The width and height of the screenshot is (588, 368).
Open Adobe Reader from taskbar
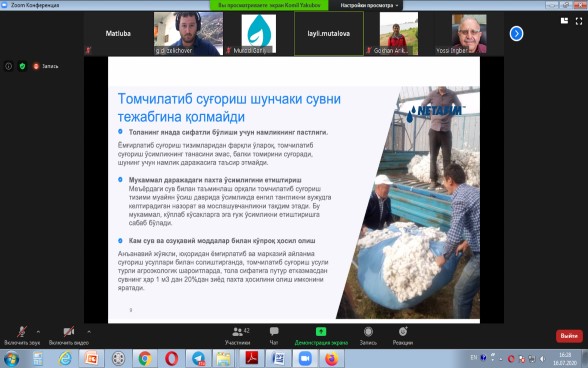252,359
